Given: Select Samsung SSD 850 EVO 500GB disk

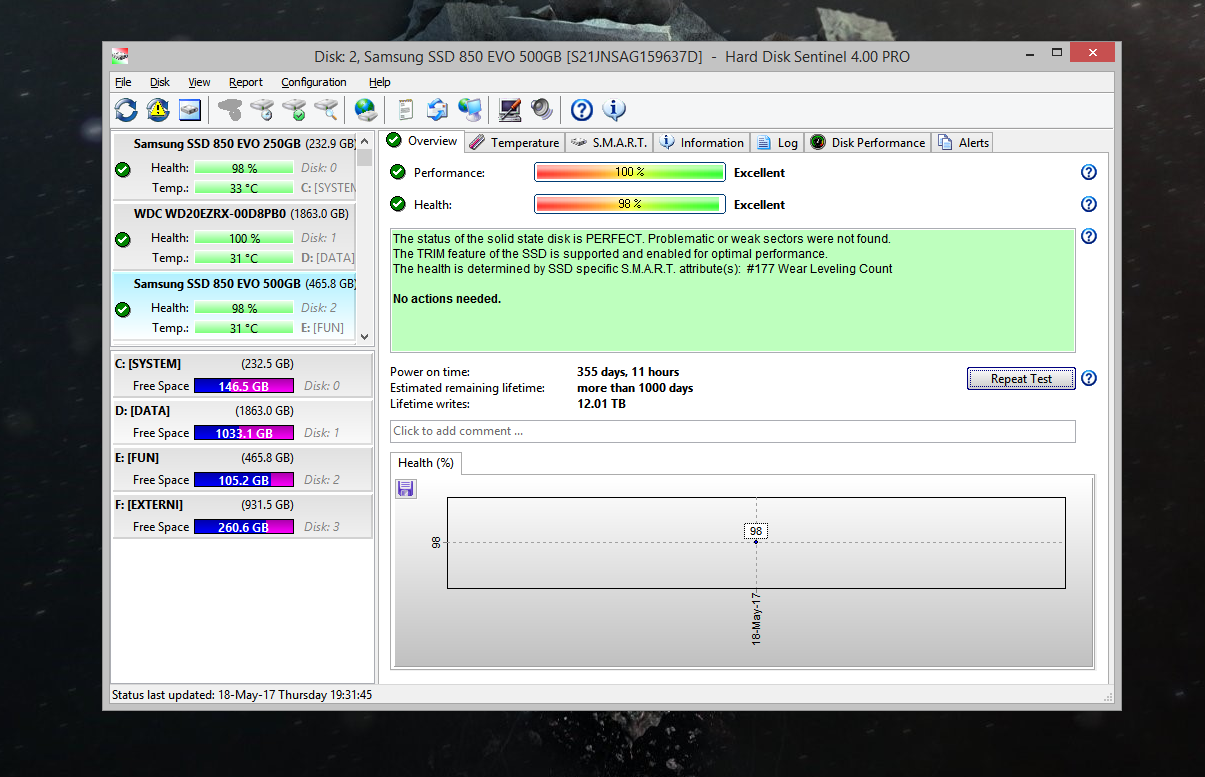Looking at the screenshot, I should (x=235, y=306).
